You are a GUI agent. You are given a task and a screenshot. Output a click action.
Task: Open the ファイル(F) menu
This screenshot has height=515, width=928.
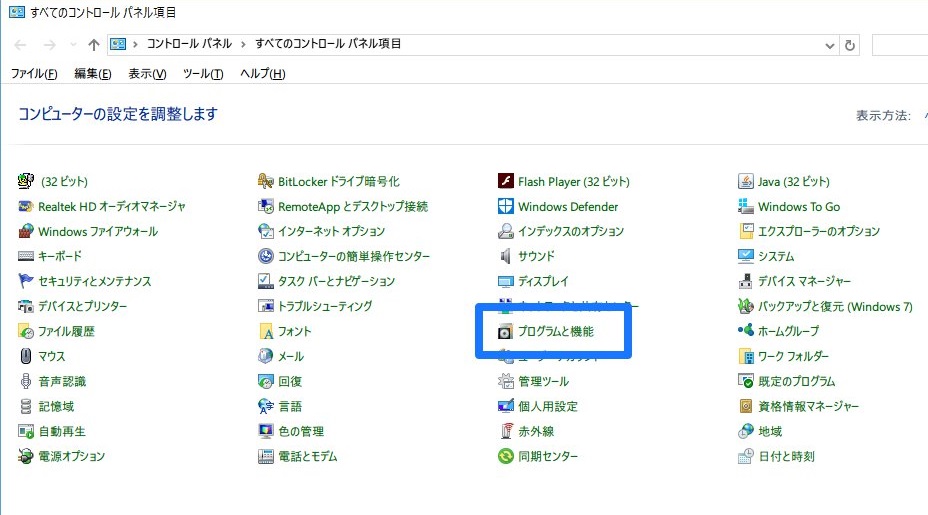(x=34, y=74)
